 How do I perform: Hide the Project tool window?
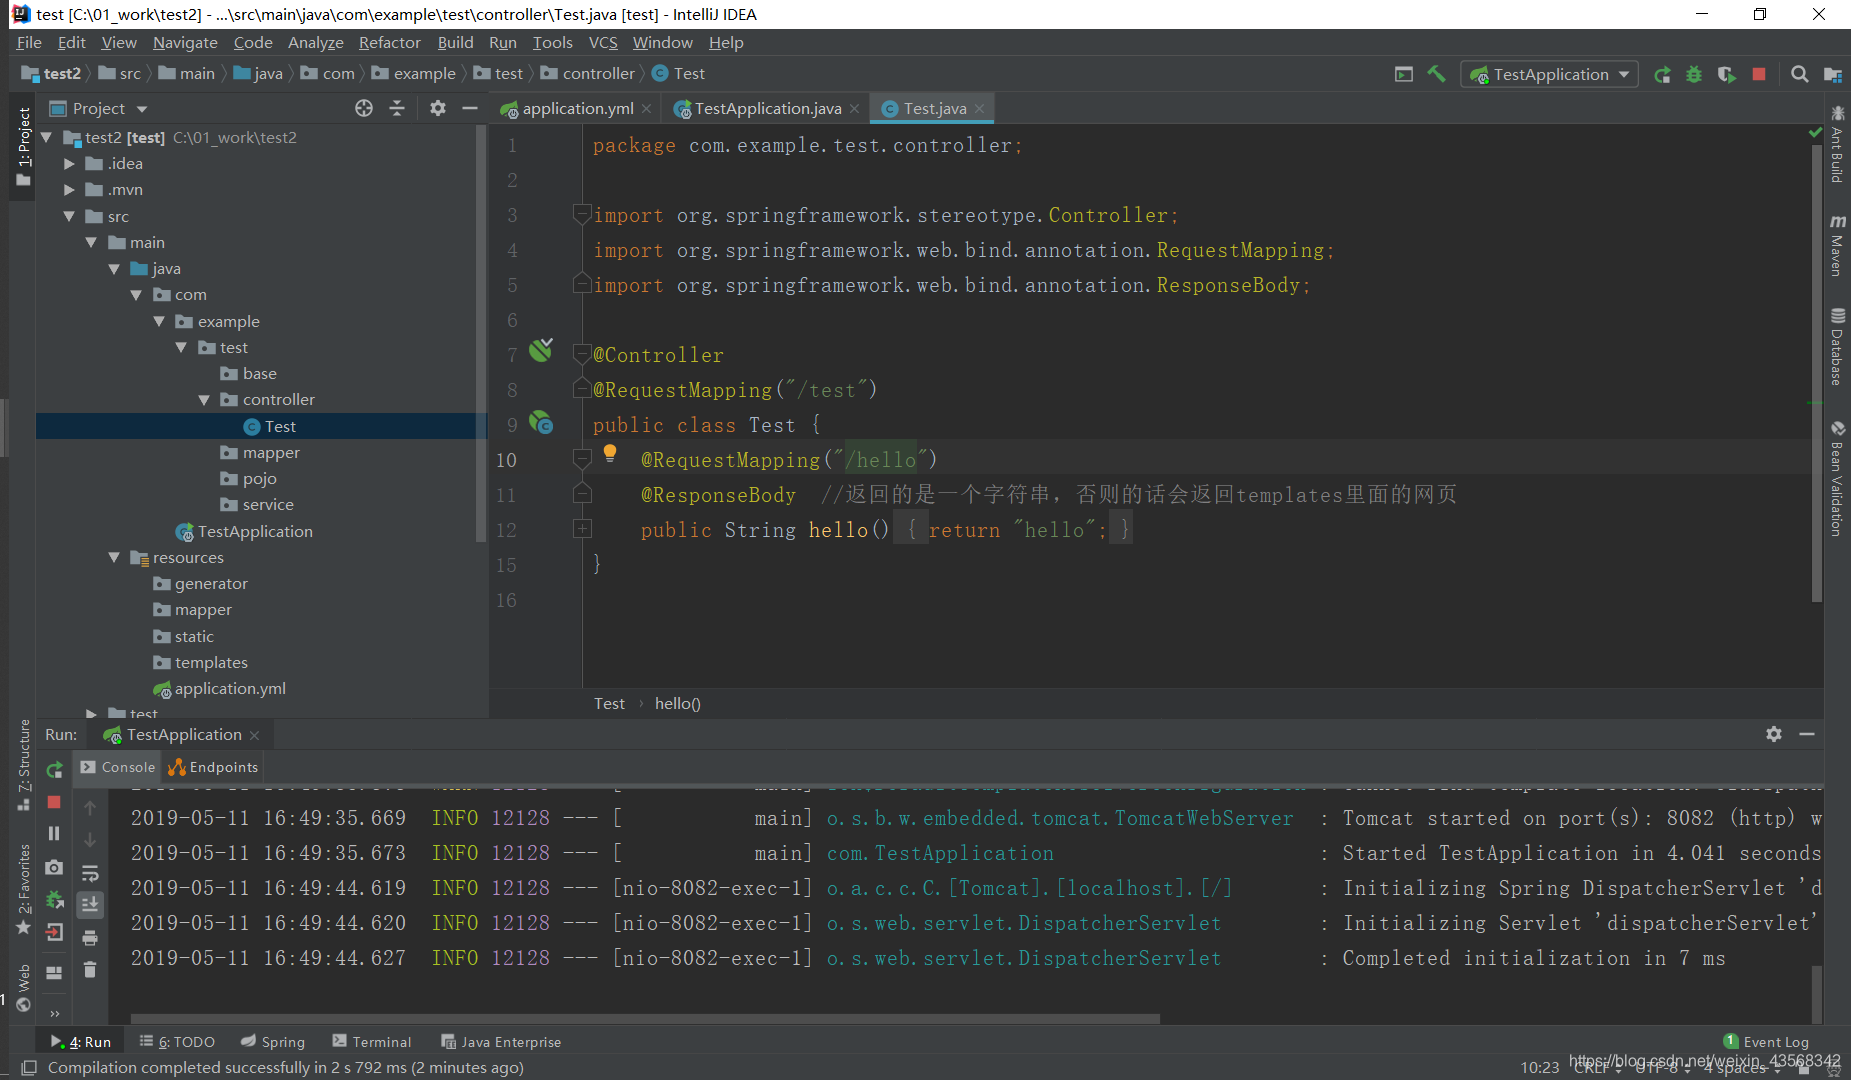point(470,108)
